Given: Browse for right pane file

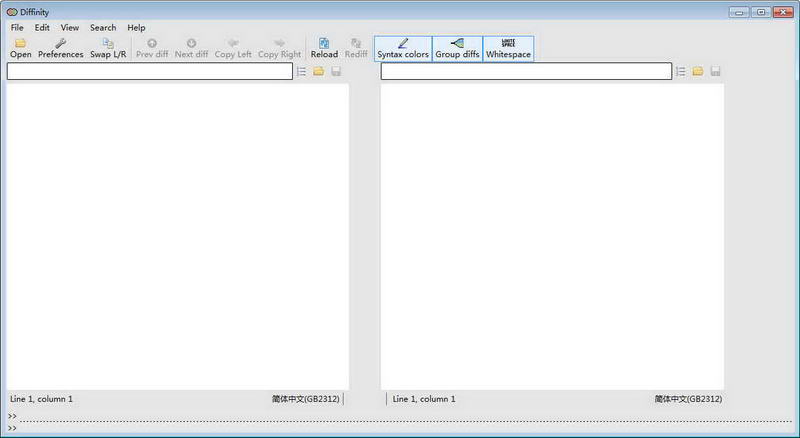Looking at the screenshot, I should pos(698,71).
